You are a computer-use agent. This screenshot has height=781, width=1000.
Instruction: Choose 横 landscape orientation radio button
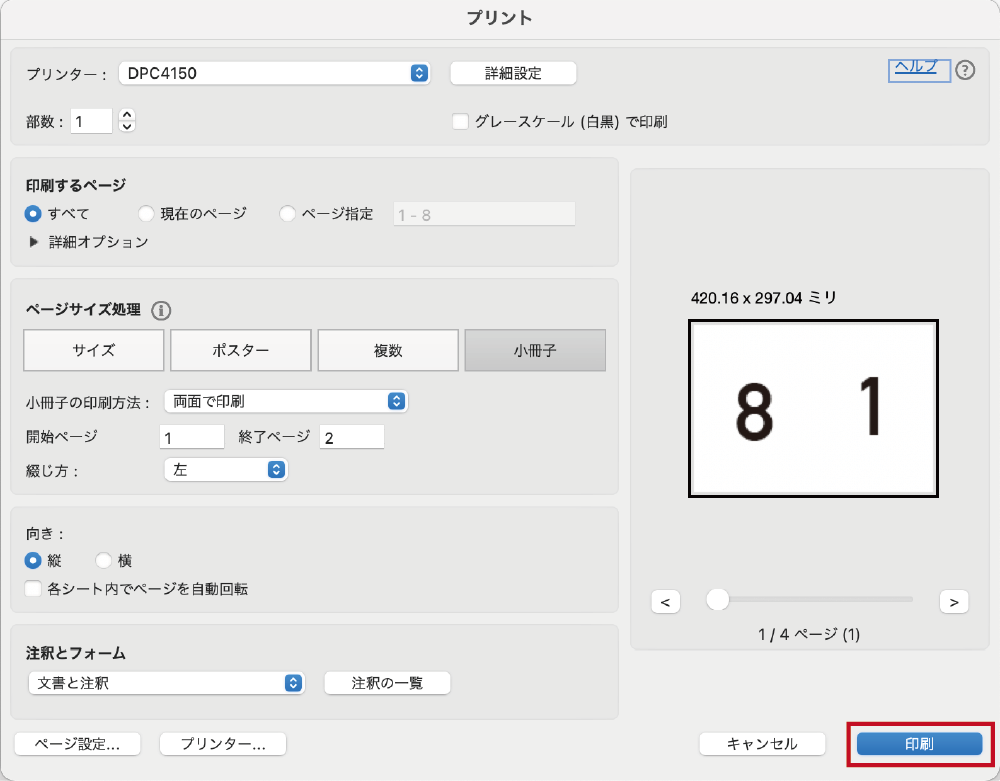[103, 561]
